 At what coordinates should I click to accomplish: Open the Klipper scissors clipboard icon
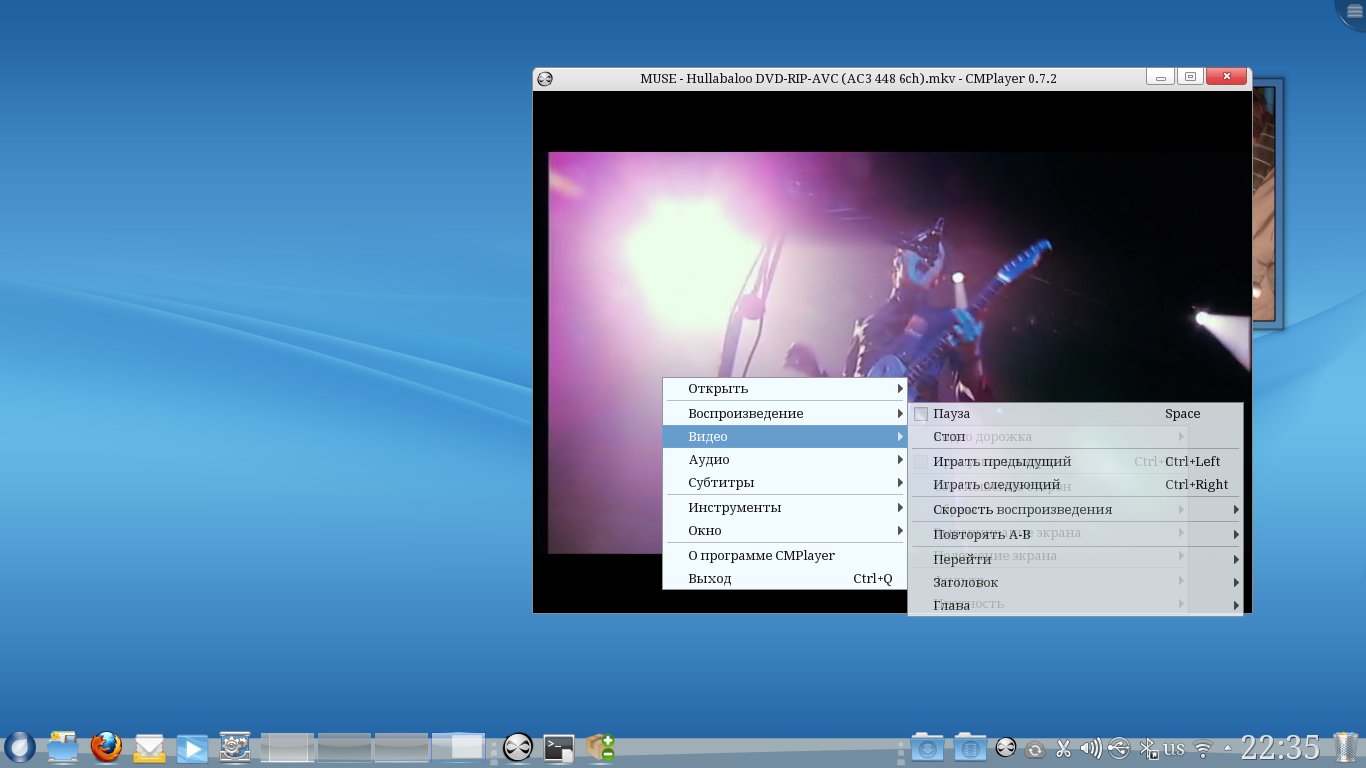point(1063,747)
